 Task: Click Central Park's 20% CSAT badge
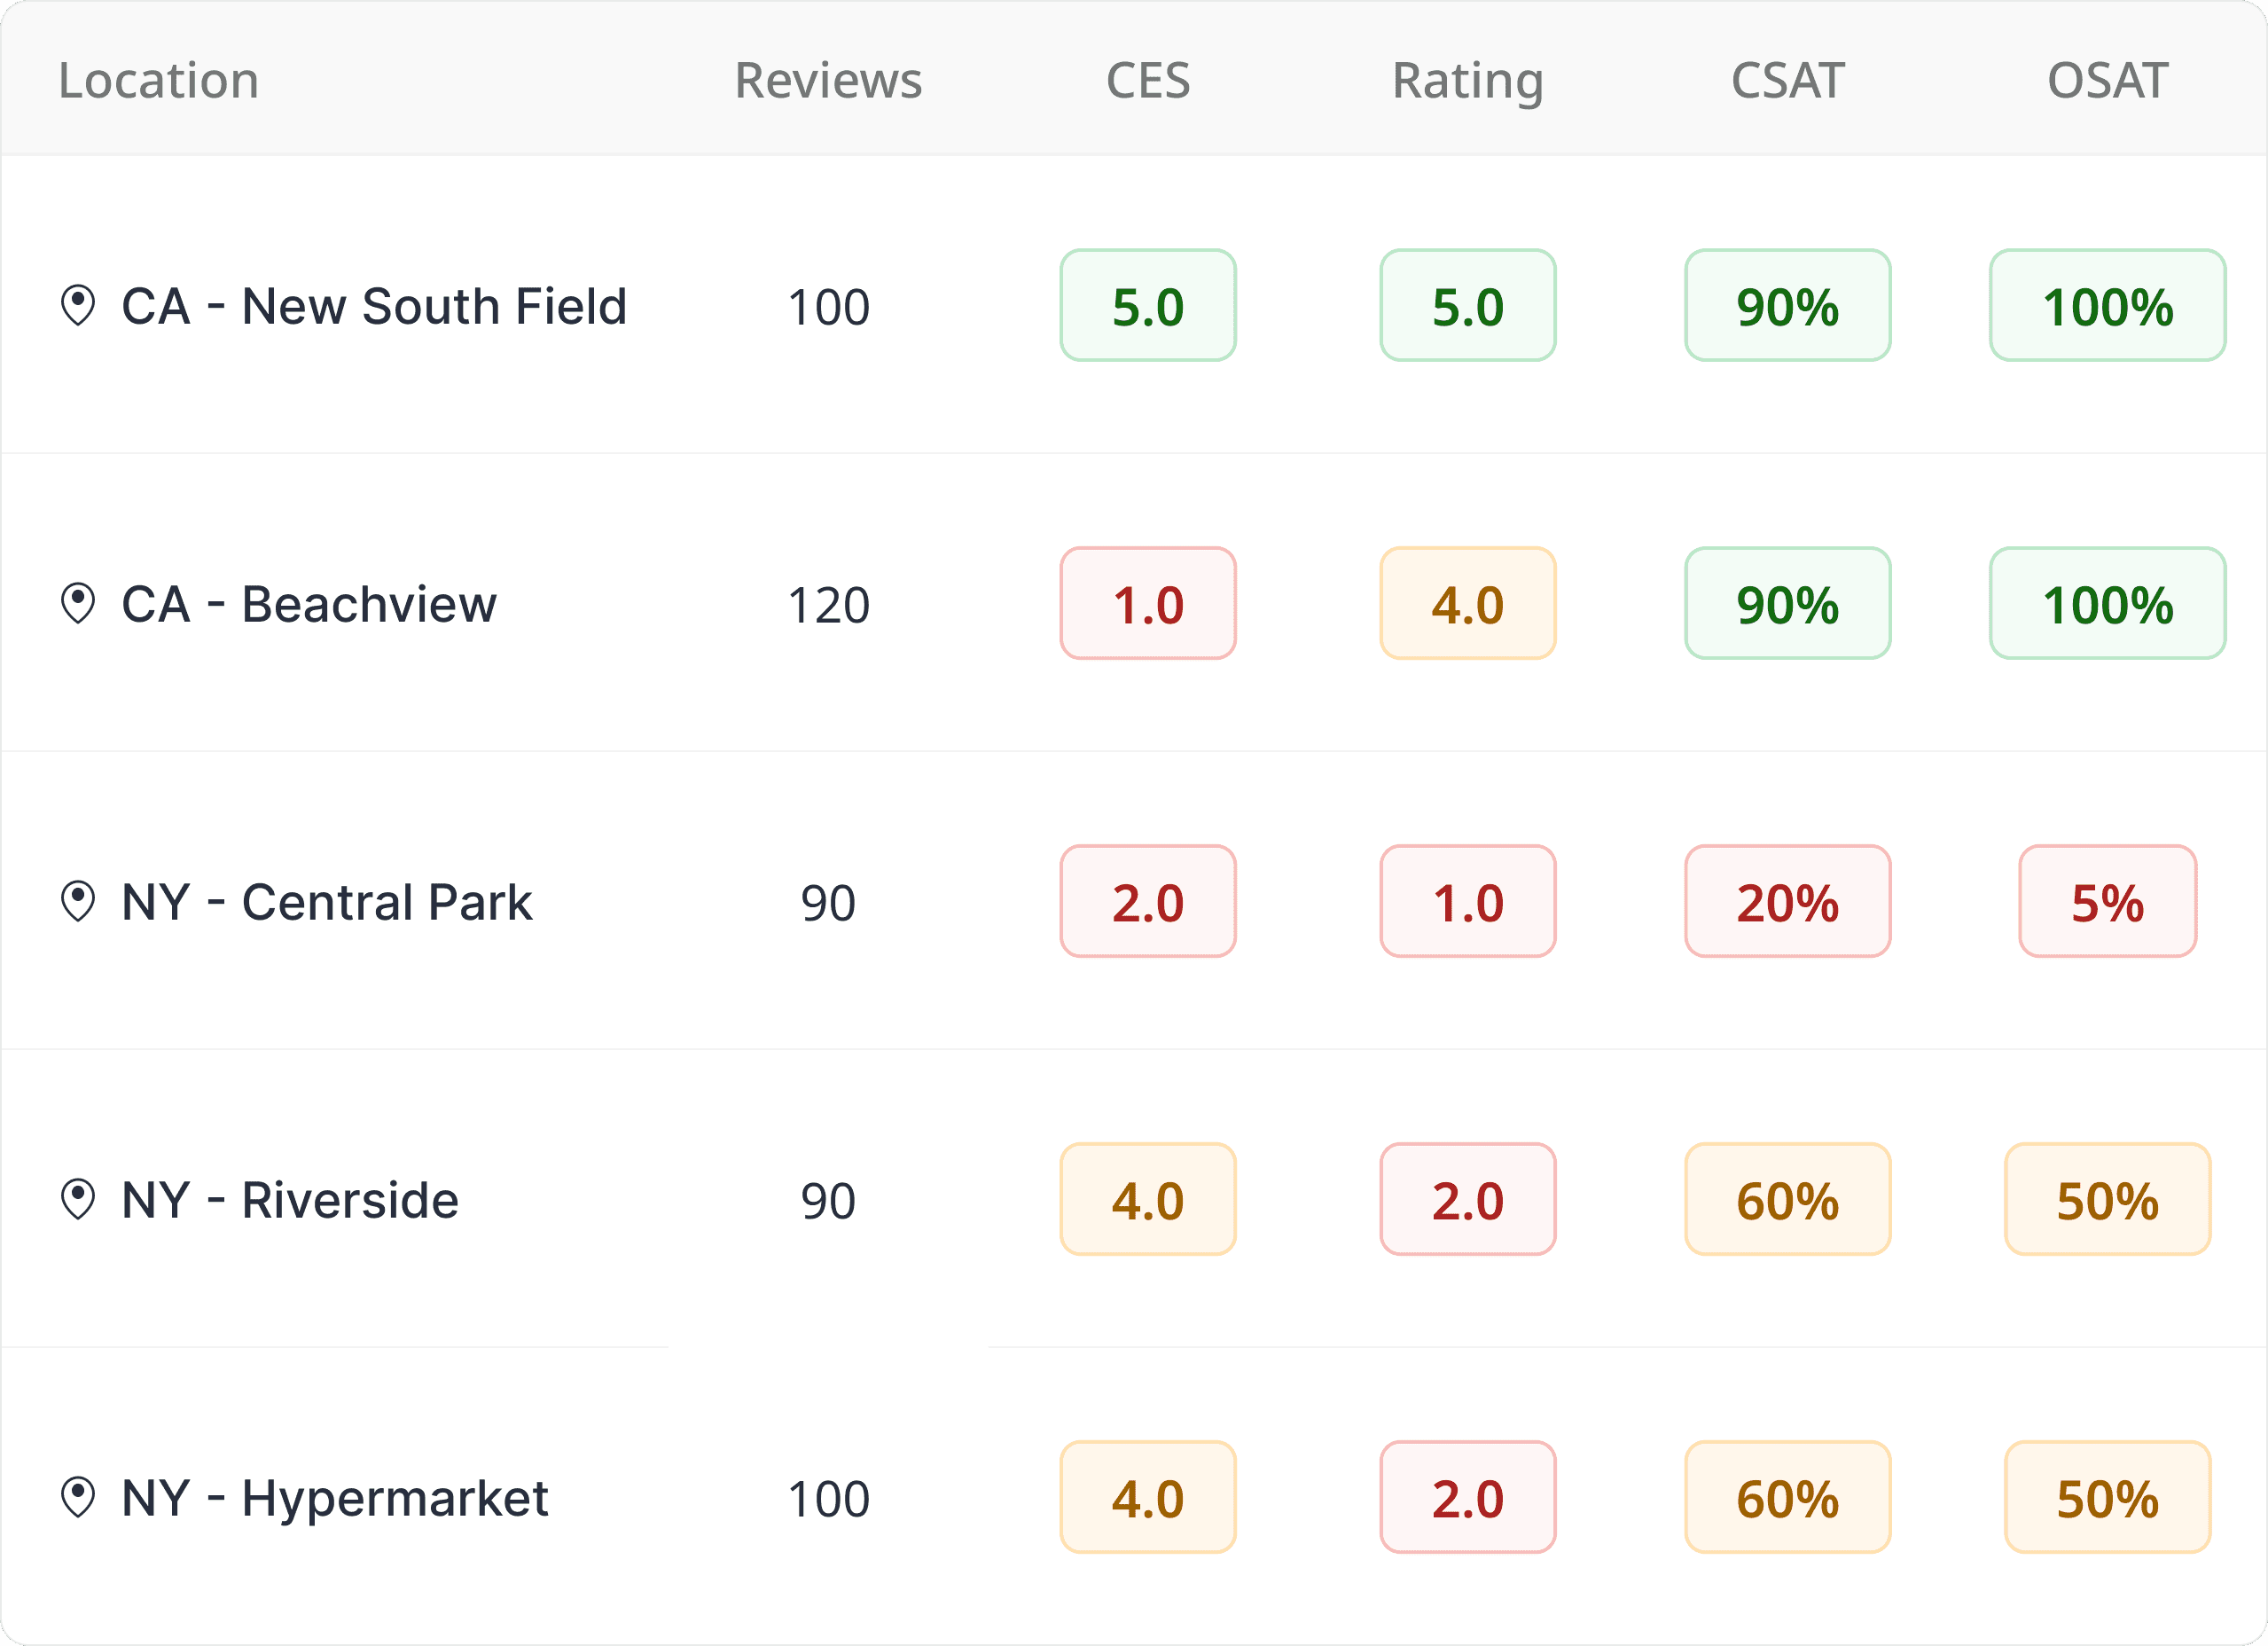click(1787, 902)
